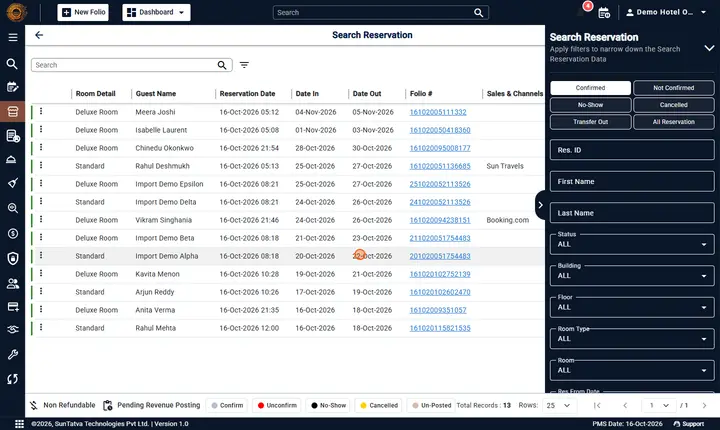Click the refresh sync sidebar icon
Screen dimensions: 720x430
coord(12,379)
